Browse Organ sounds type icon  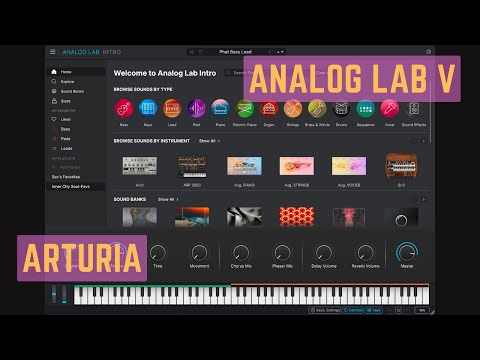click(x=269, y=109)
